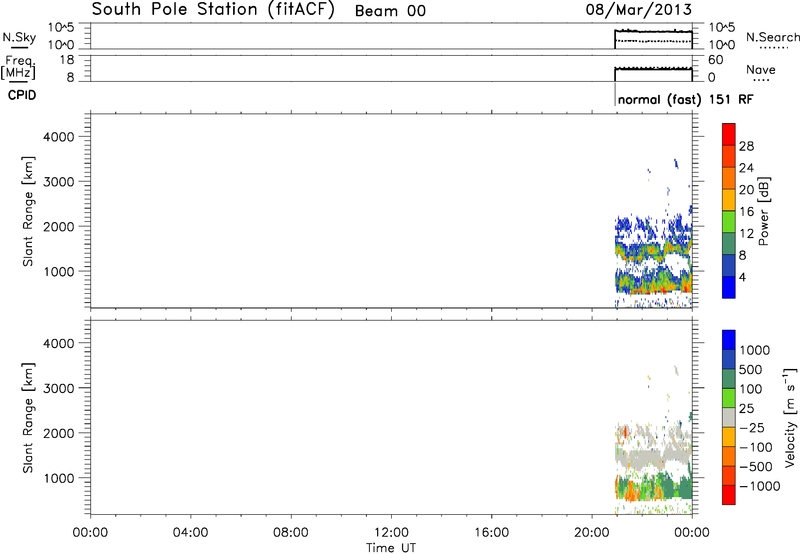The image size is (800, 554).
Task: Click the '04:00' time axis label
Action: click(191, 533)
